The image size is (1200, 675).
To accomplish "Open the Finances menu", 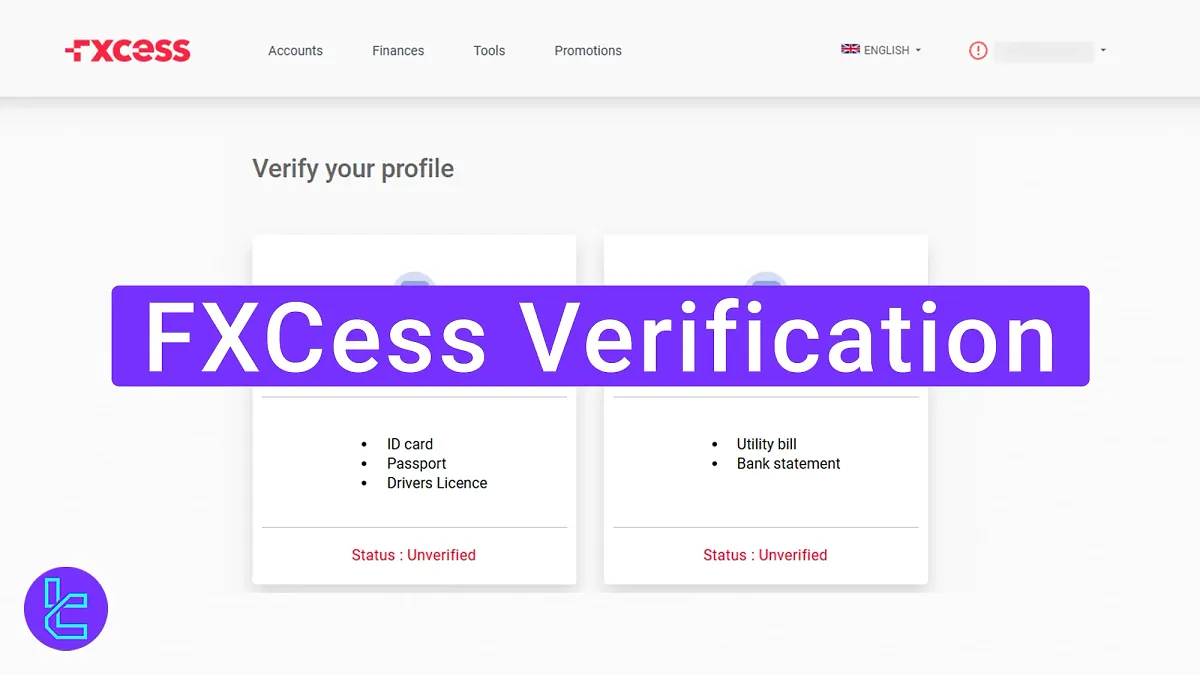I will [x=398, y=50].
